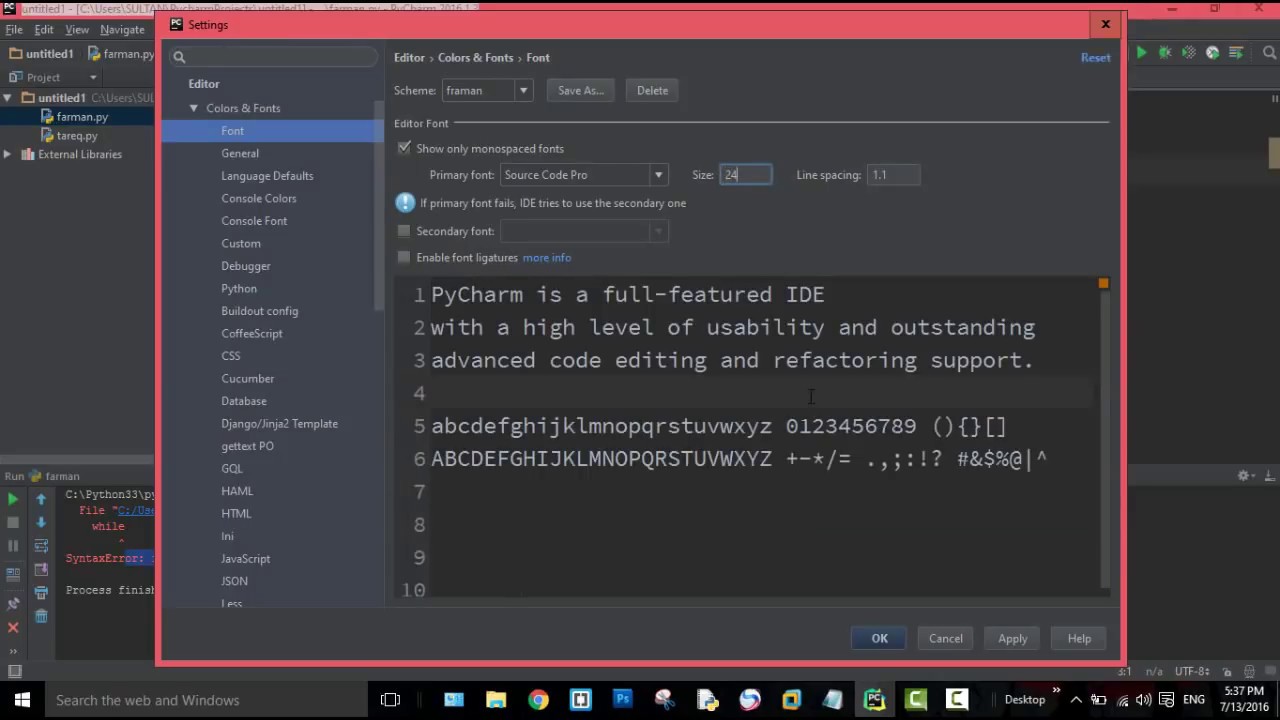This screenshot has width=1280, height=720.
Task: Open Google Chrome from the taskbar
Action: (539, 700)
